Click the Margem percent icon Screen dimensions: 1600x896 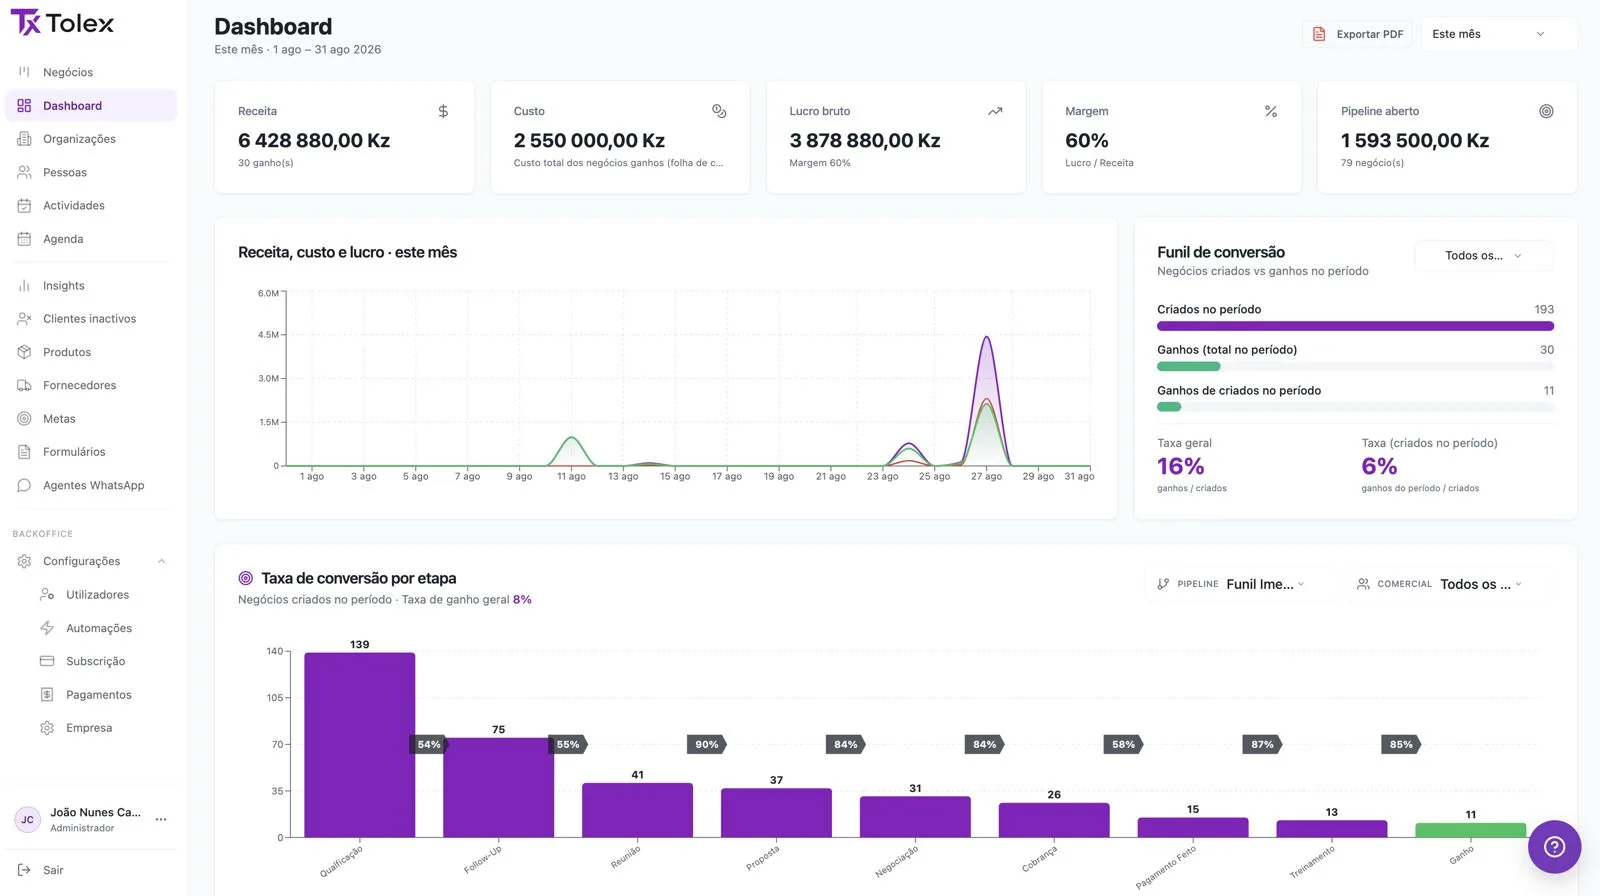tap(1271, 111)
